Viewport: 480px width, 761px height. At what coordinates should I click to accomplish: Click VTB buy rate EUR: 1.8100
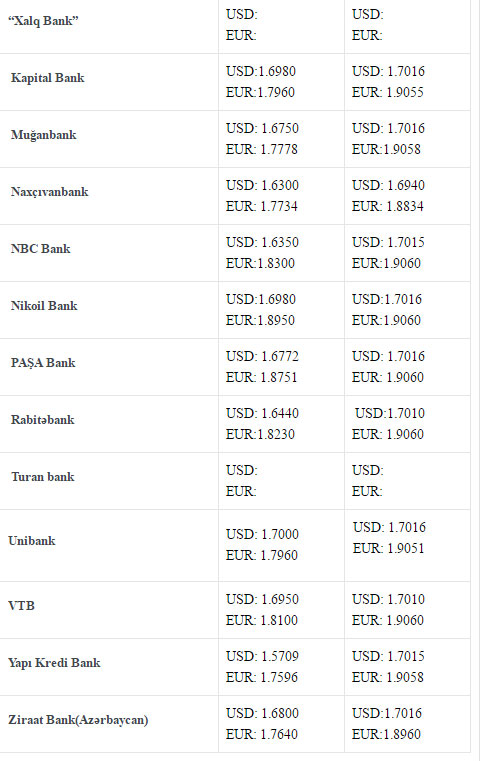click(262, 620)
